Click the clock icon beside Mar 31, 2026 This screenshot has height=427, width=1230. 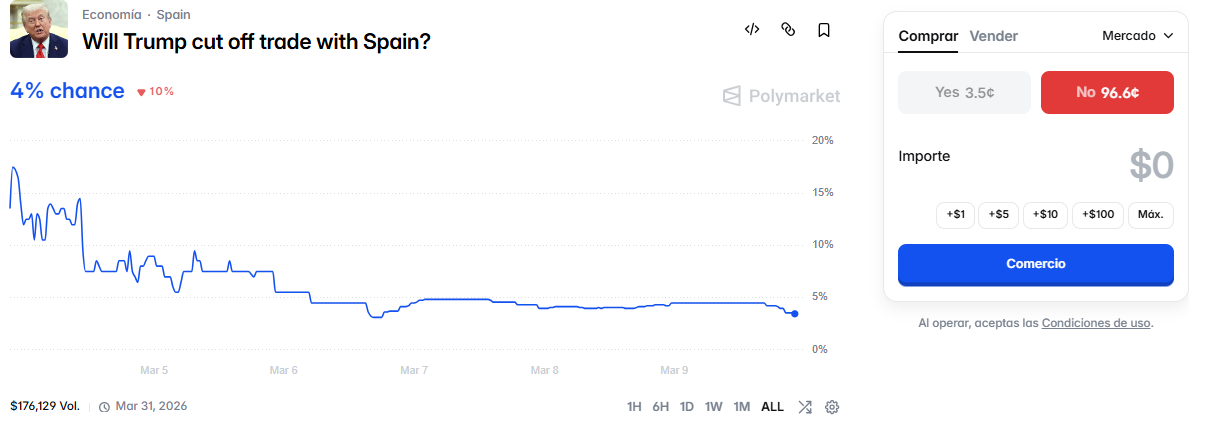(x=104, y=407)
